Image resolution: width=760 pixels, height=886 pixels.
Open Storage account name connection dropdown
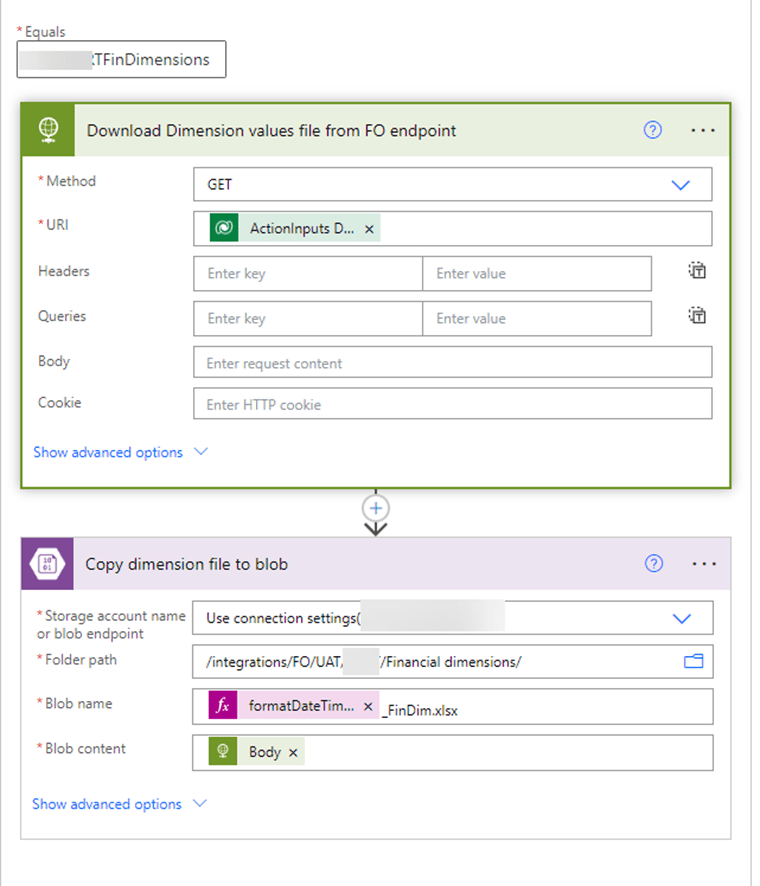click(681, 618)
